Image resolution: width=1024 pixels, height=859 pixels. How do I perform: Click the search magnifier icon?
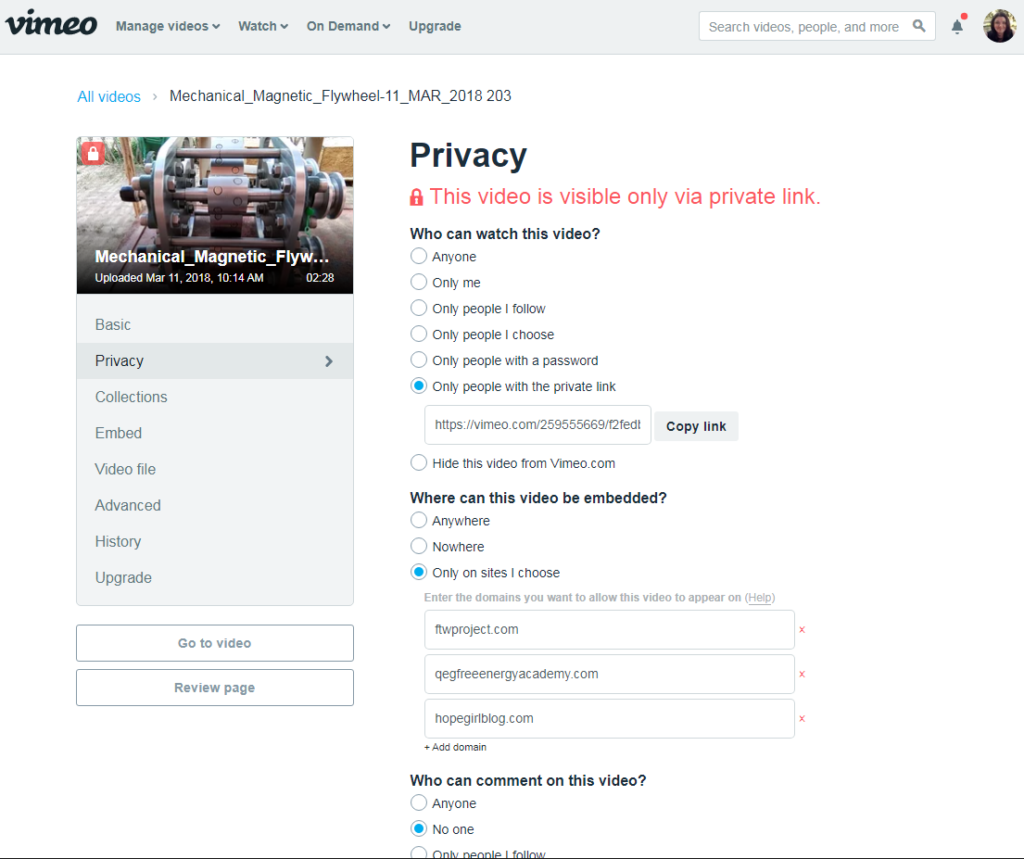coord(919,26)
